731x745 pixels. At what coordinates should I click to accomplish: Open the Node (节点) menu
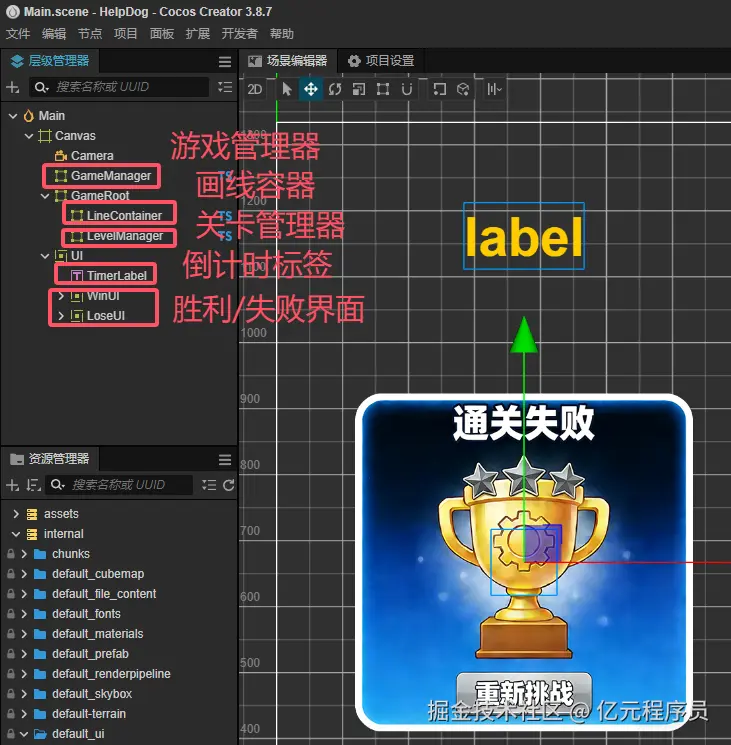(90, 34)
